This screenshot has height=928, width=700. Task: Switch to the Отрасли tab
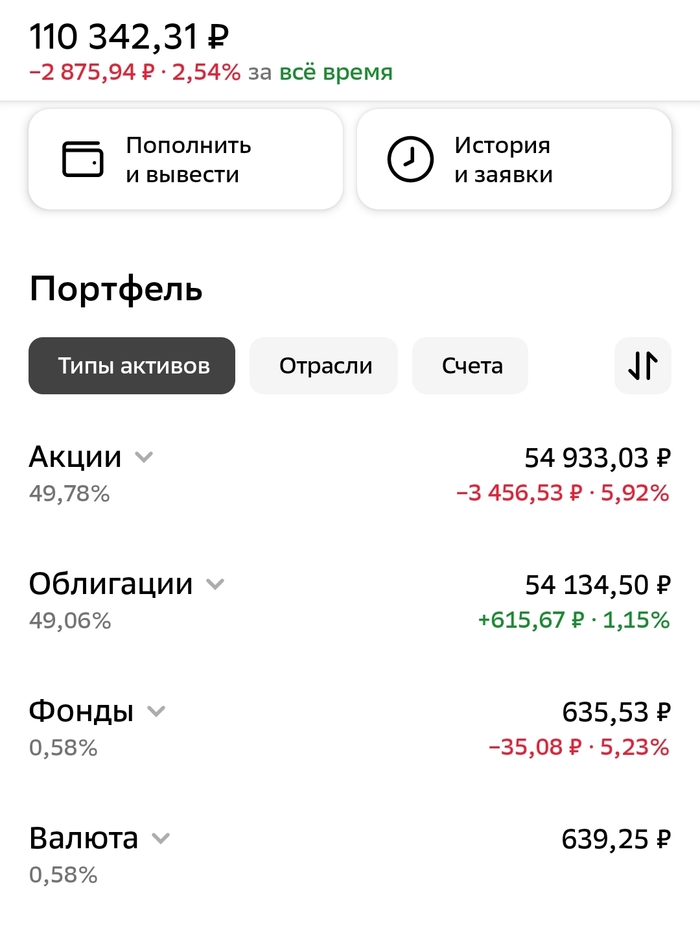point(325,366)
